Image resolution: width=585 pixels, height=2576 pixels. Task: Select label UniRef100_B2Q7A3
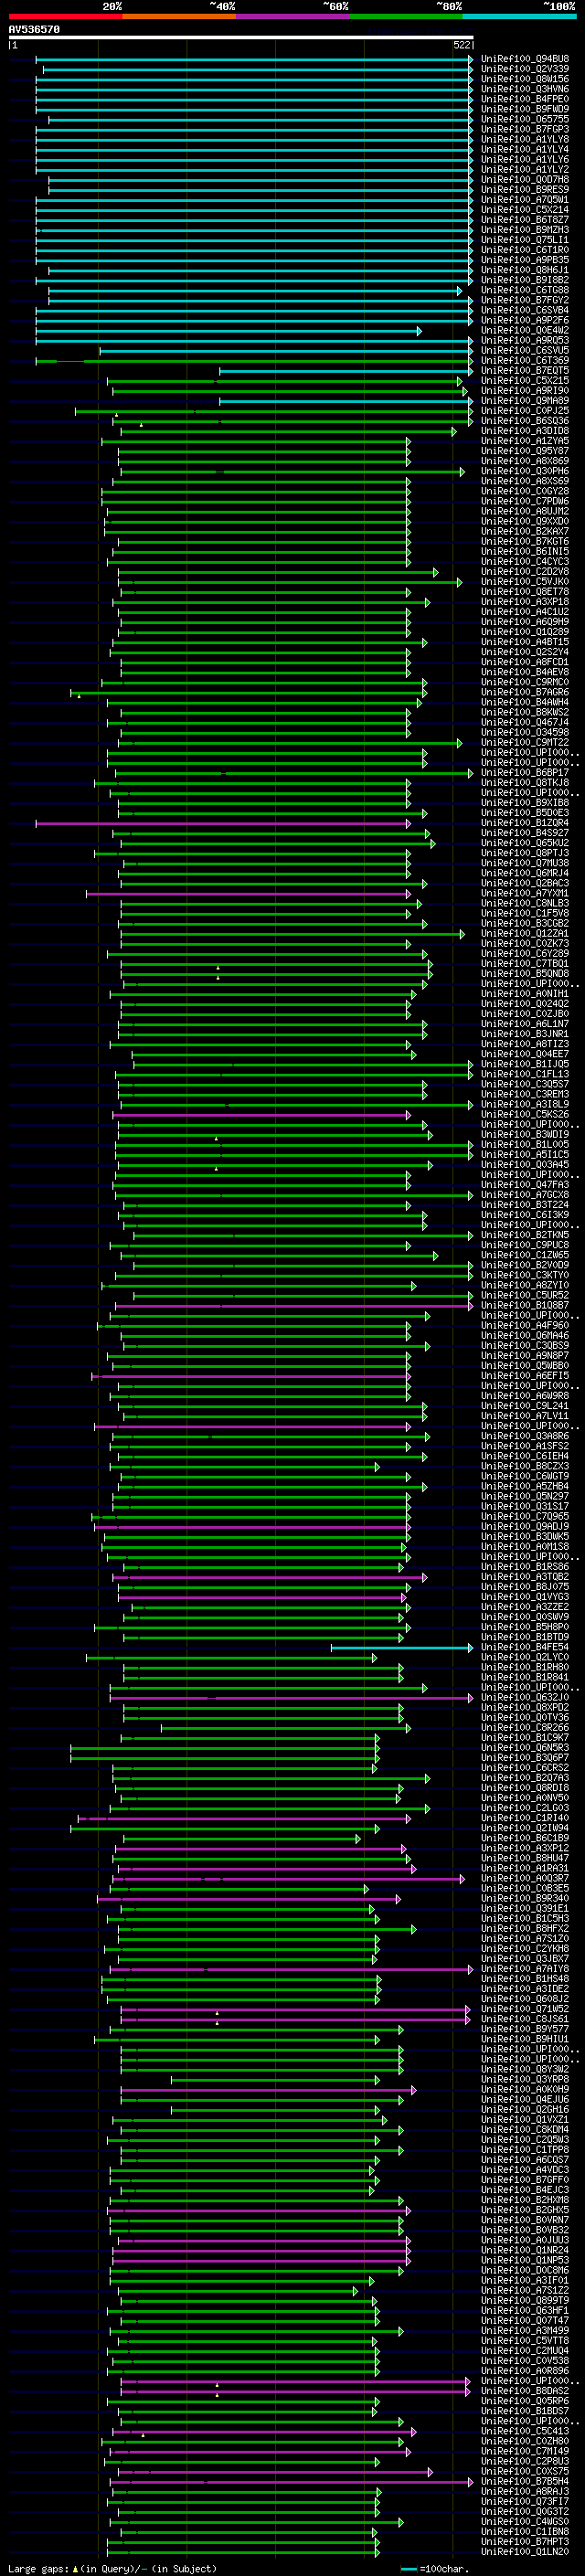525,1779
